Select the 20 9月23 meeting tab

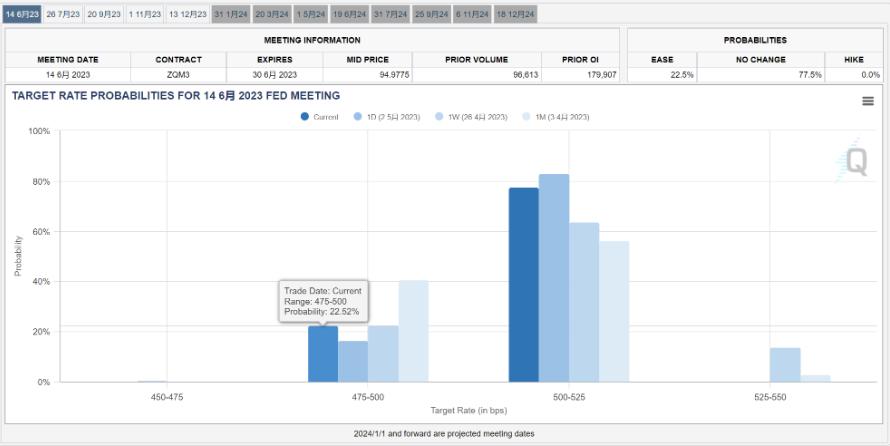pos(104,14)
